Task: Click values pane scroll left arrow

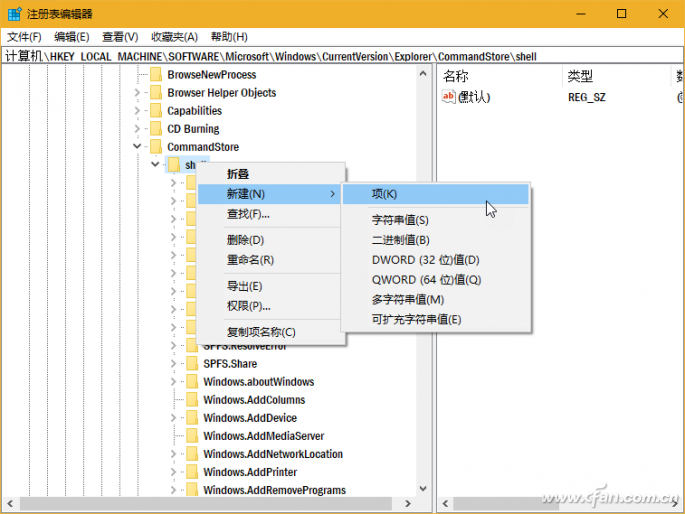Action: [445, 504]
